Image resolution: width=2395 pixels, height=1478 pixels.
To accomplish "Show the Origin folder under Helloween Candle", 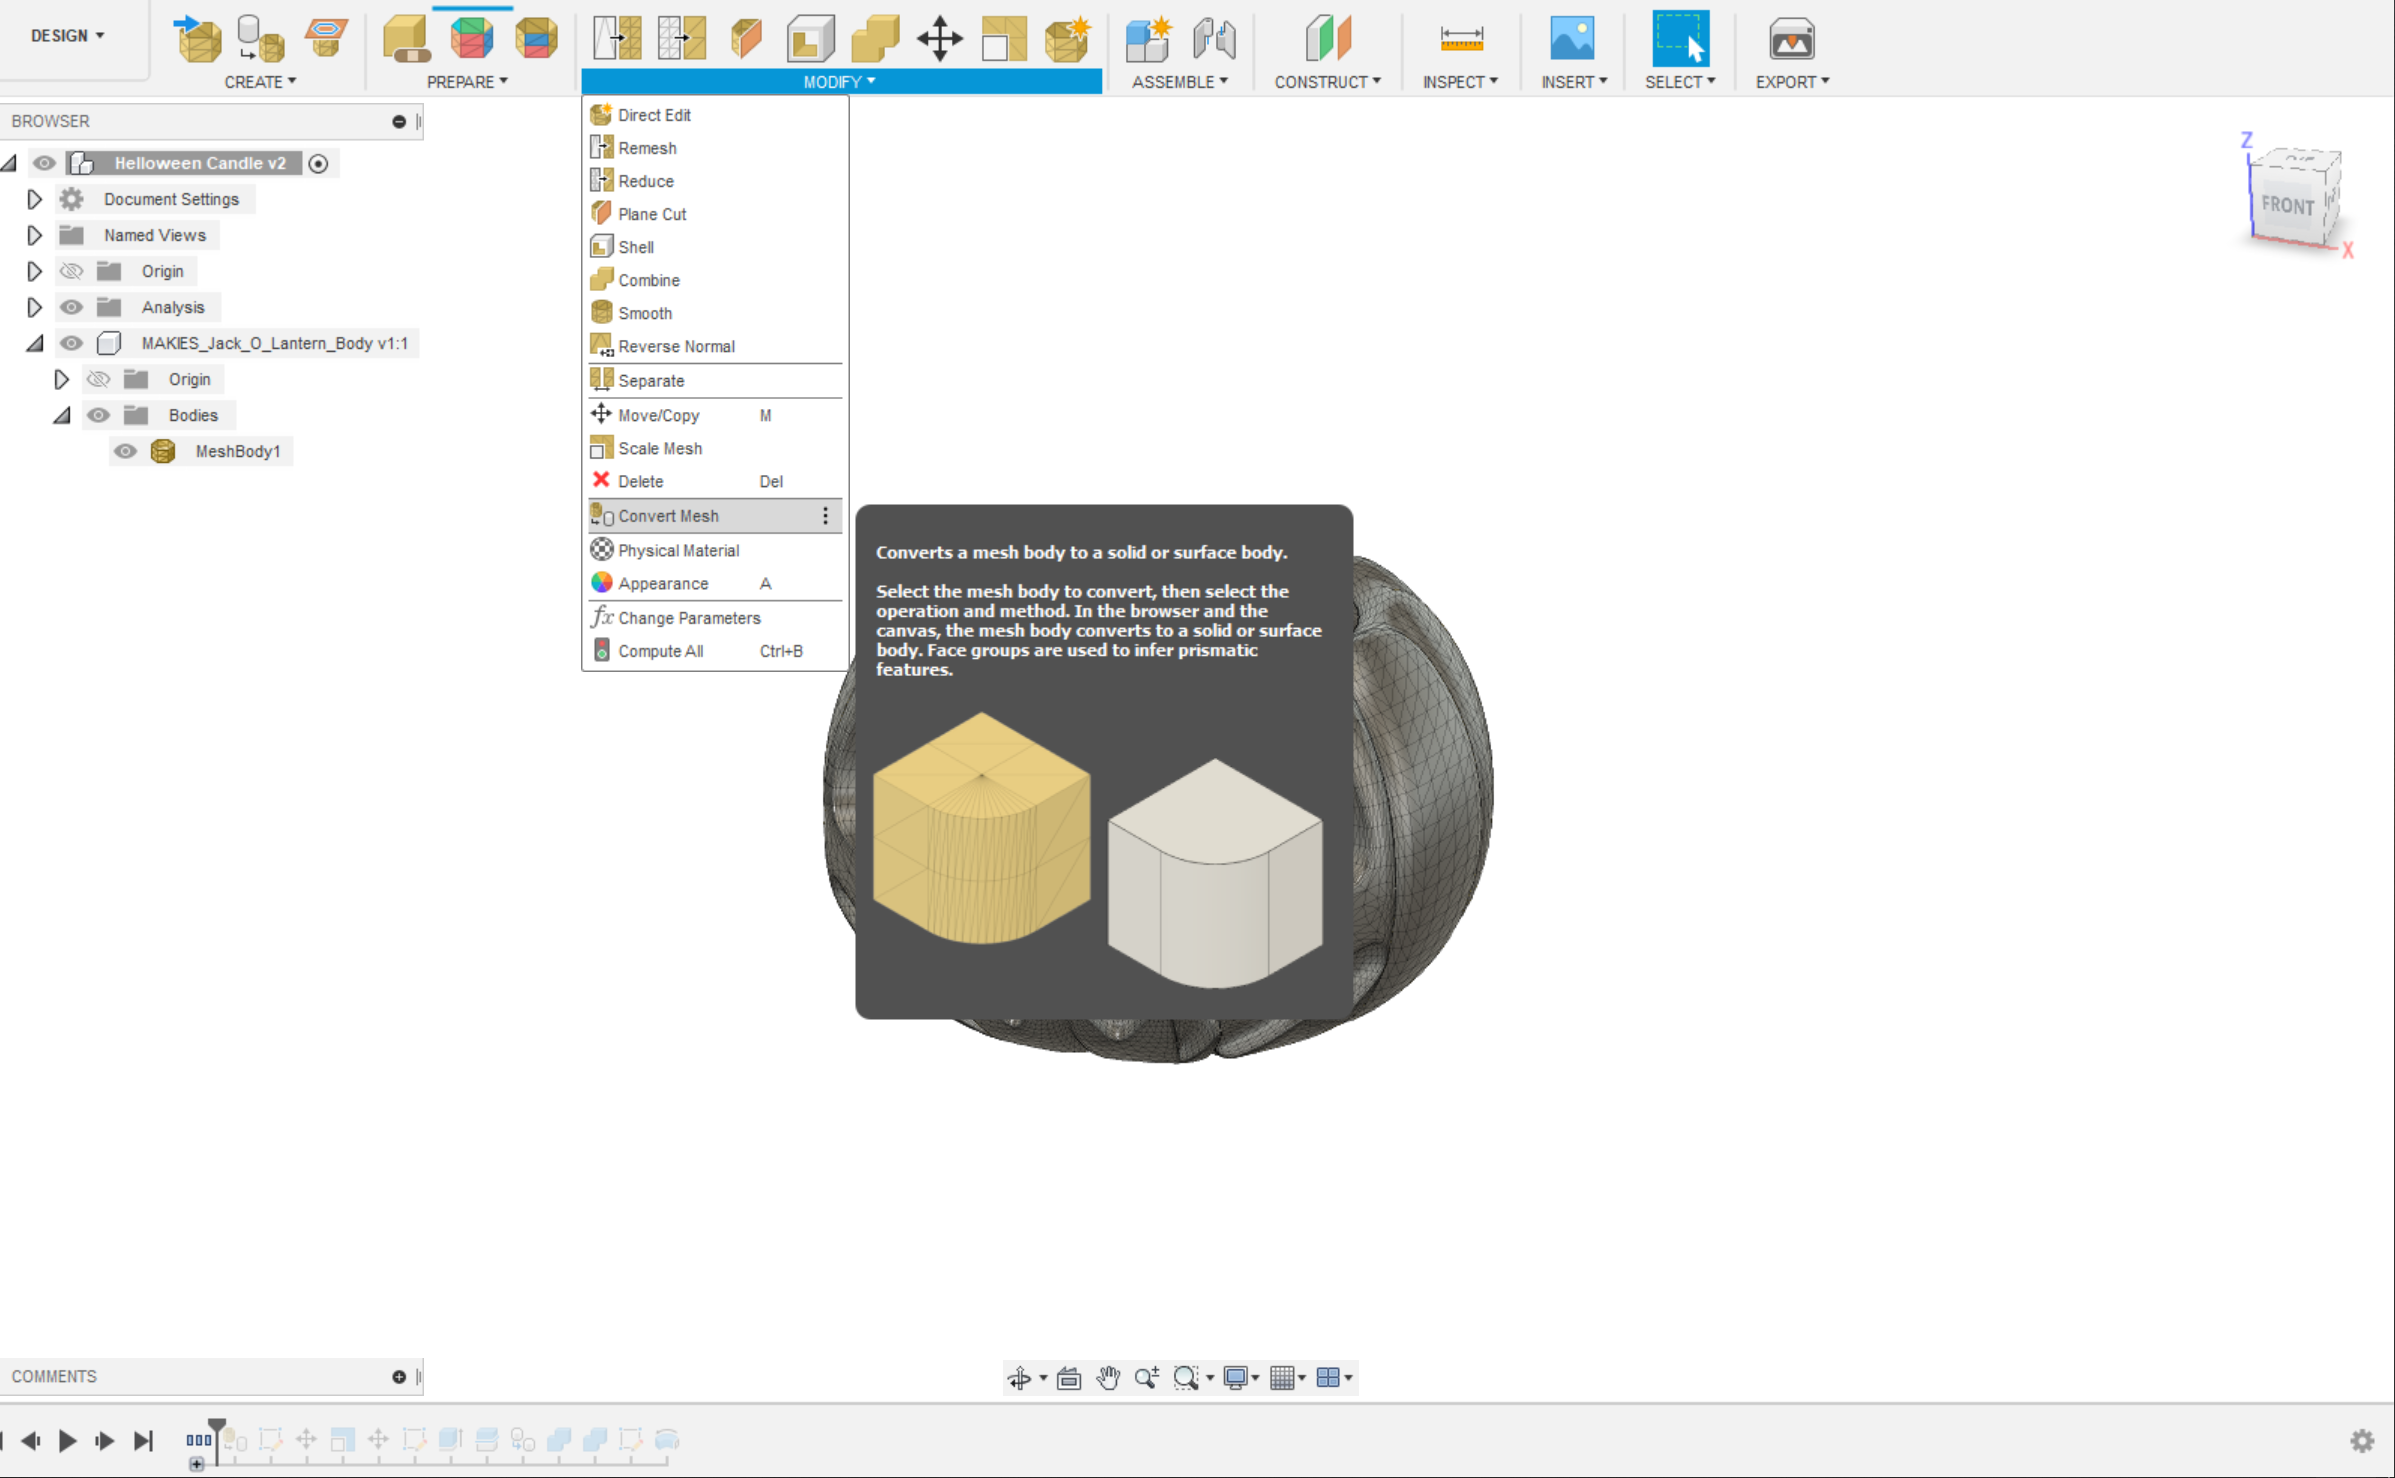I will [70, 270].
